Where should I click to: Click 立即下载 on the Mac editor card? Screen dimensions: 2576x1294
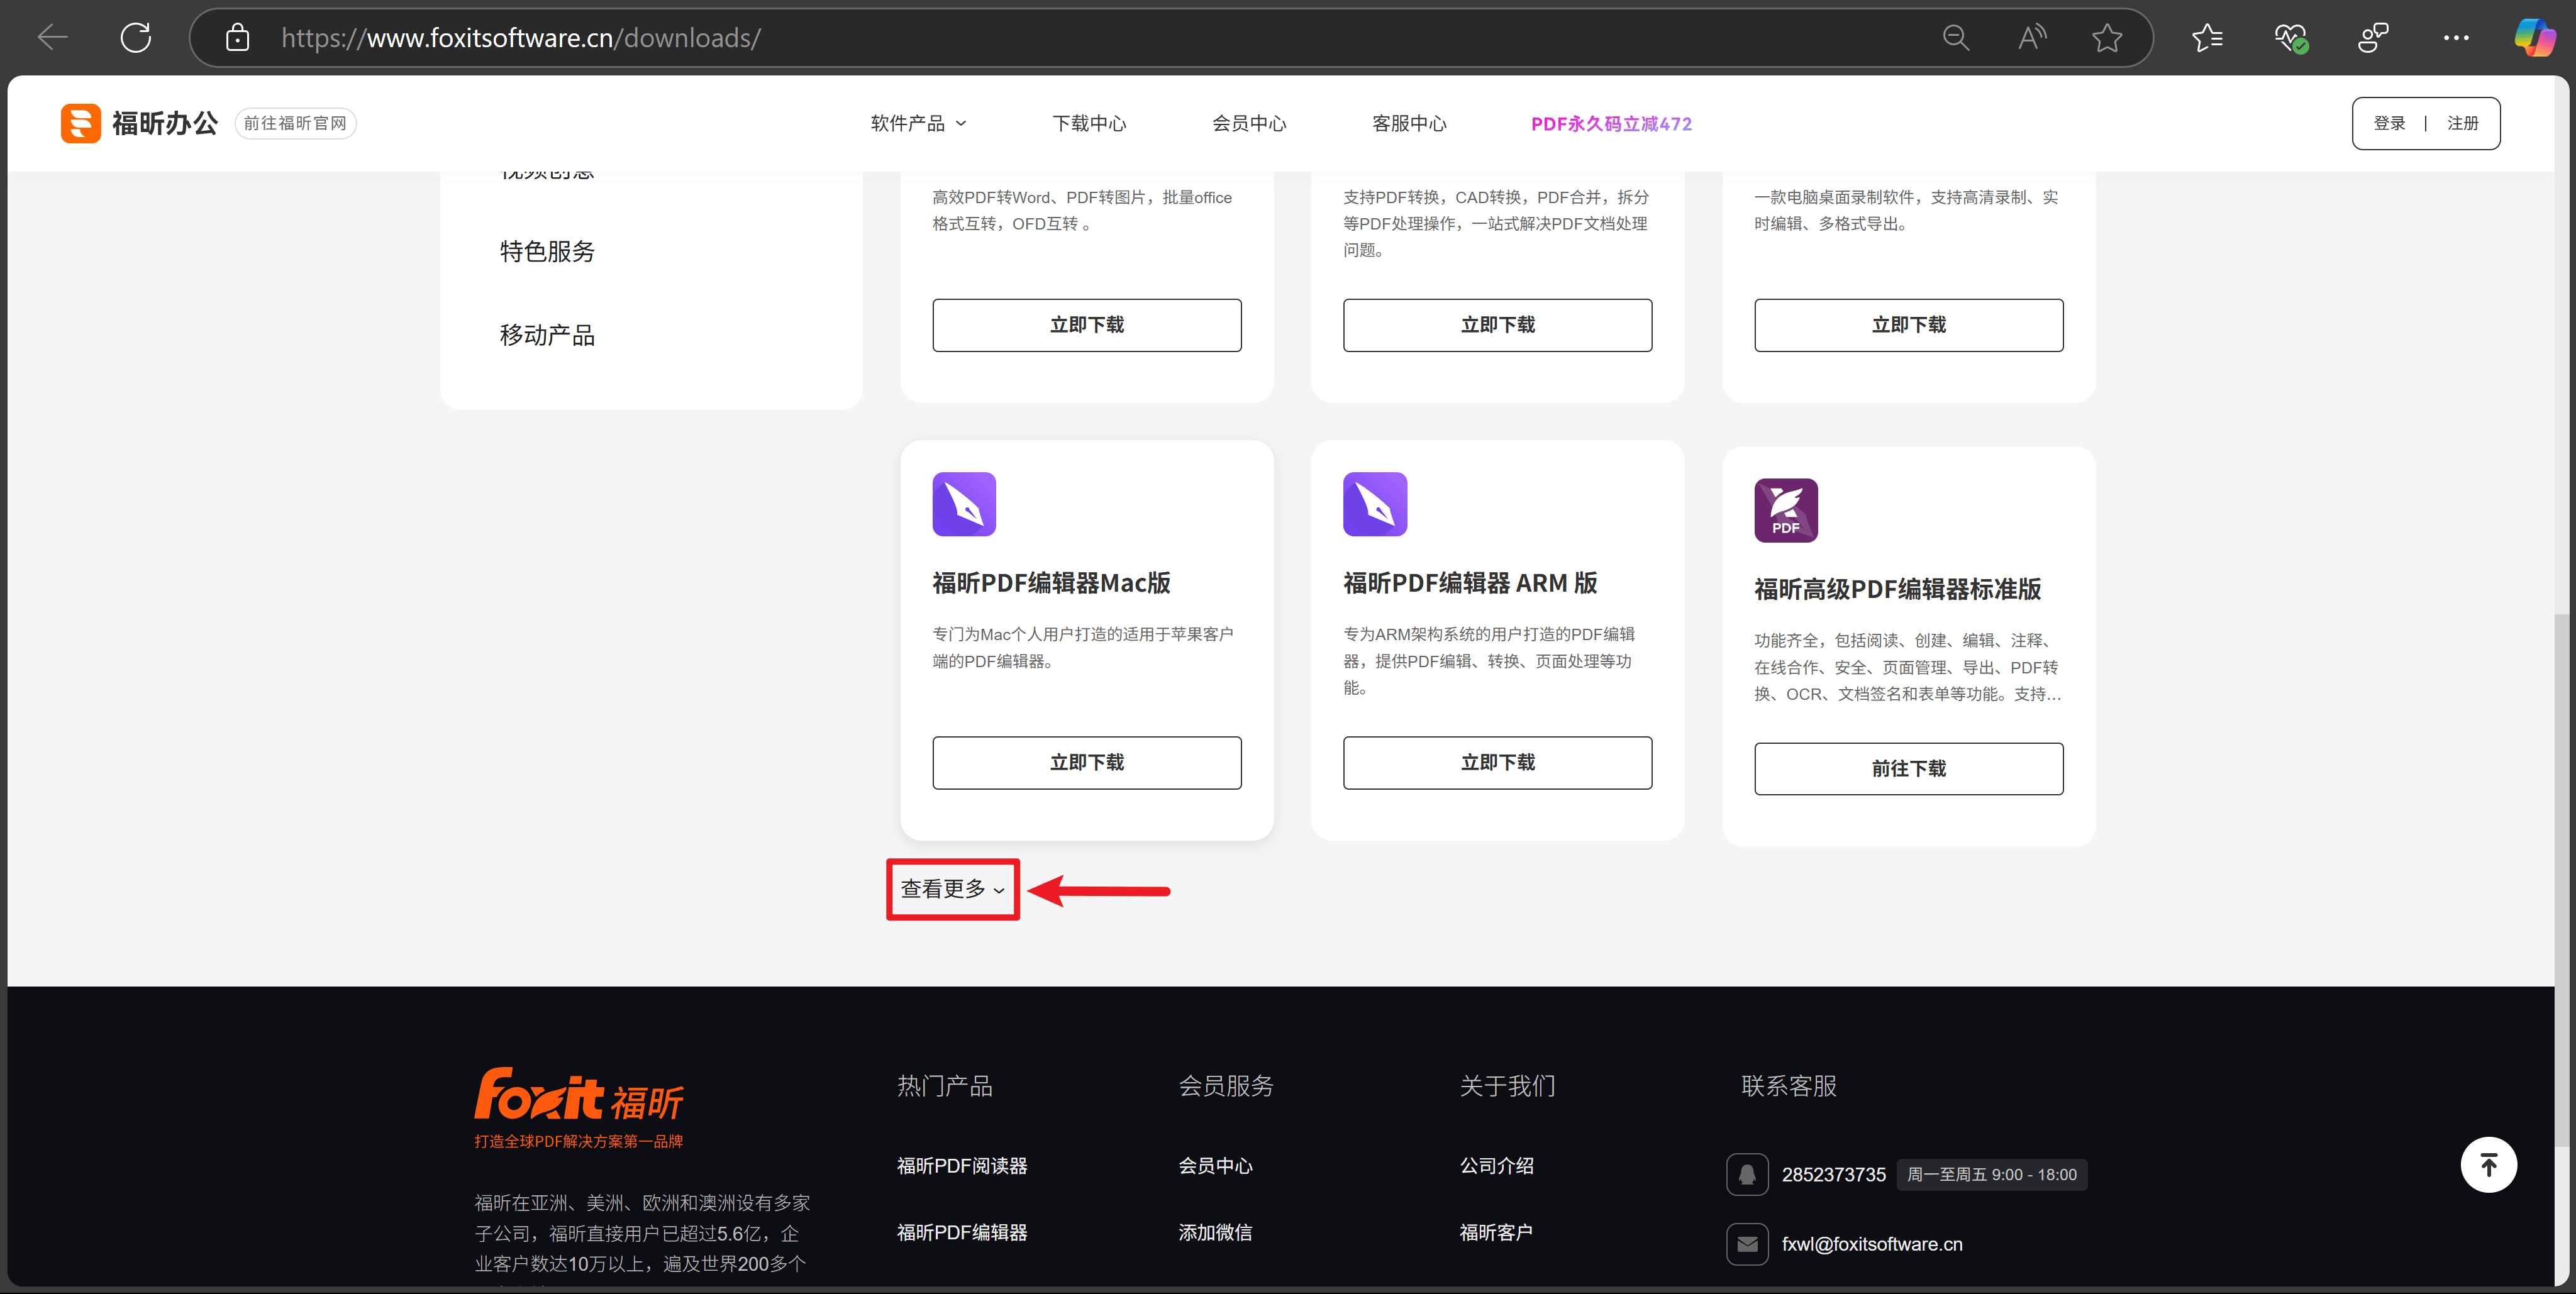1087,762
